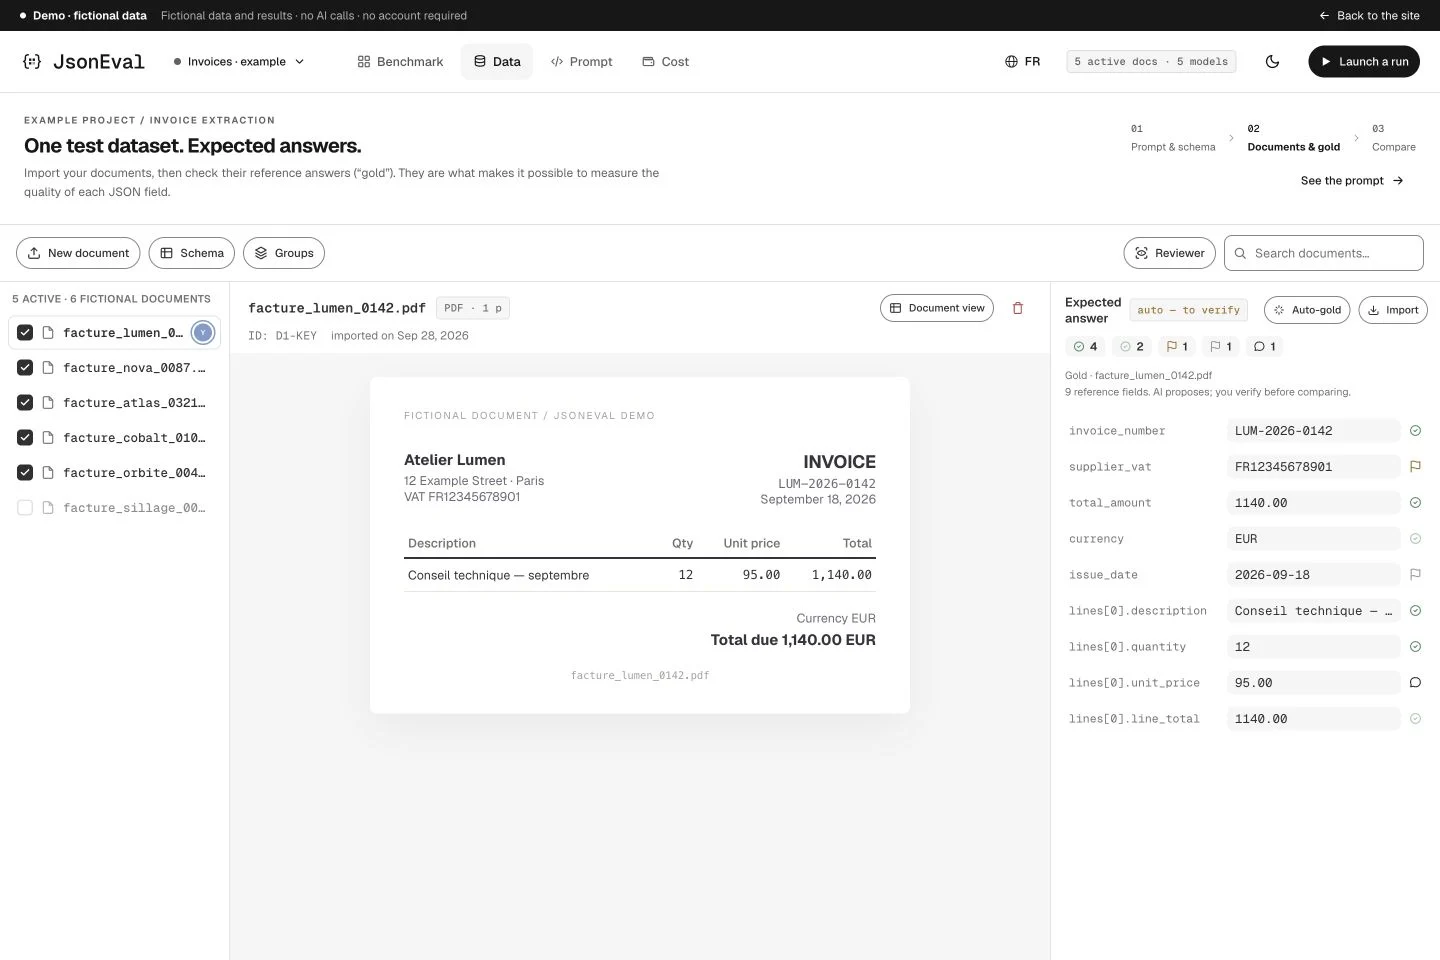1440x960 pixels.
Task: Click the avatar badge on facture_lumen row
Action: coord(203,333)
